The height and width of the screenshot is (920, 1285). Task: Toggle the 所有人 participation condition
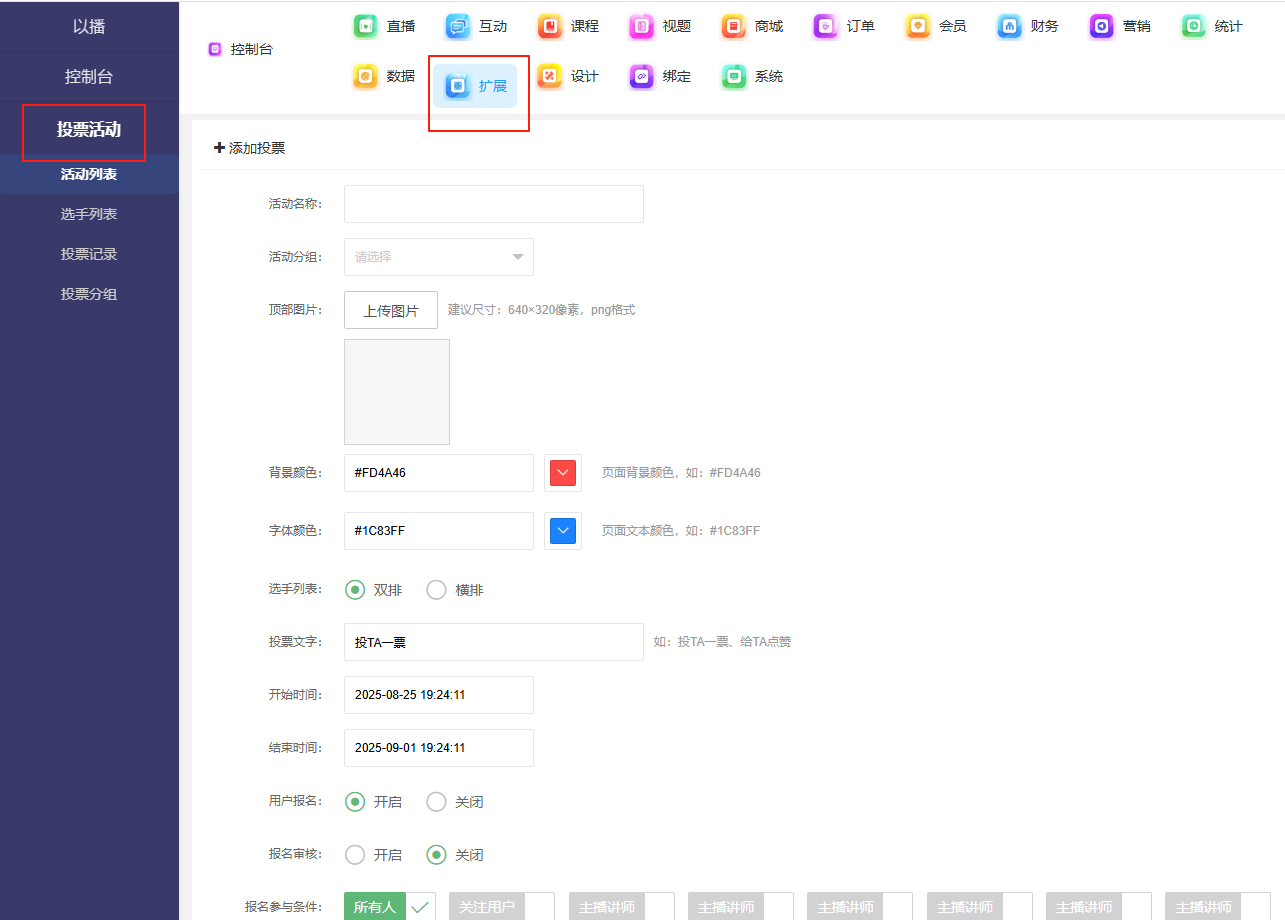[389, 907]
